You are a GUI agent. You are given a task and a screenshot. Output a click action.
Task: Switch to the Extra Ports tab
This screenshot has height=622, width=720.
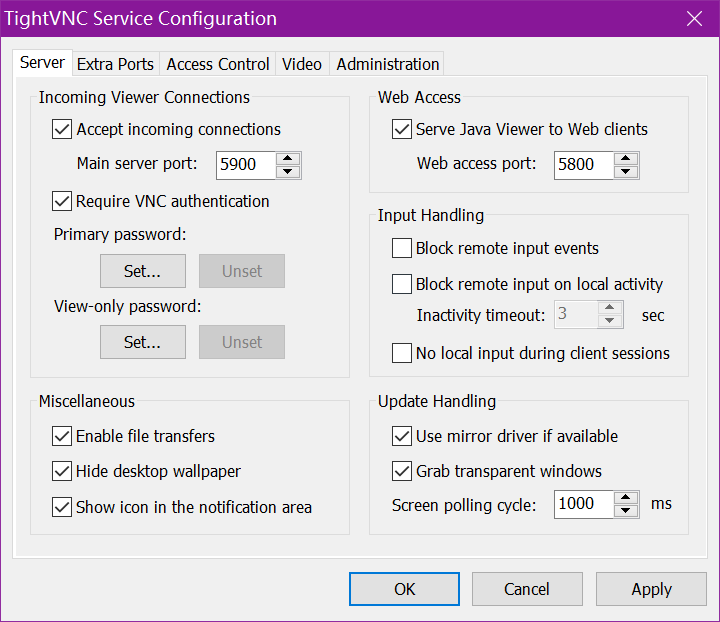[115, 64]
